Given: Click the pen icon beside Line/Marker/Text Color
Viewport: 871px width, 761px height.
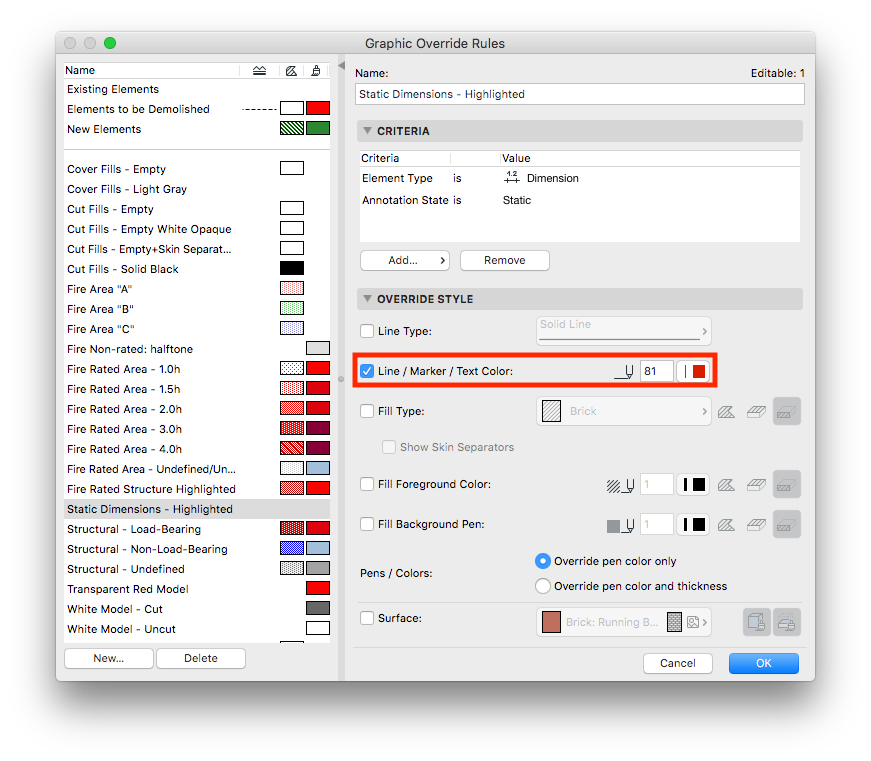Looking at the screenshot, I should click(624, 372).
